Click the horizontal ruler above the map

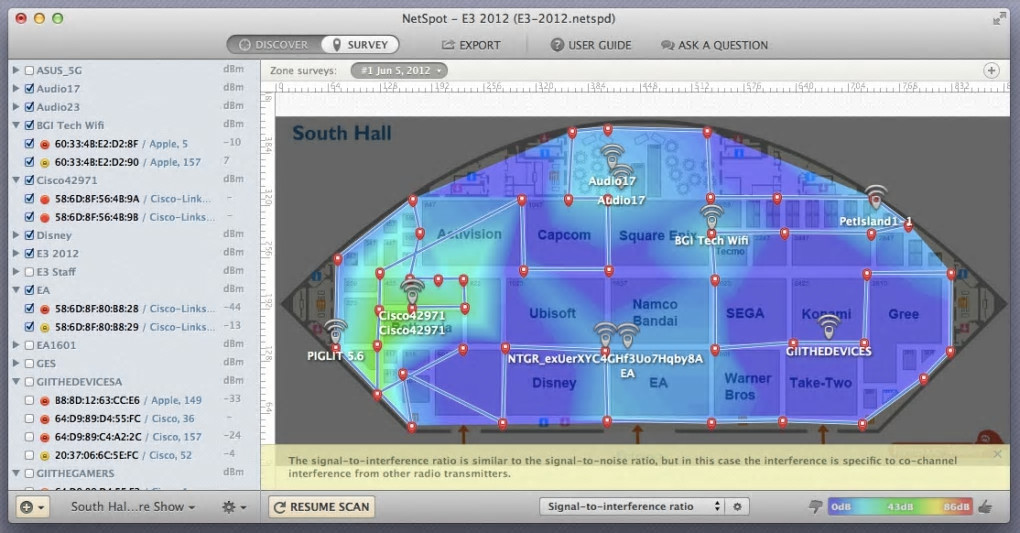pos(641,87)
